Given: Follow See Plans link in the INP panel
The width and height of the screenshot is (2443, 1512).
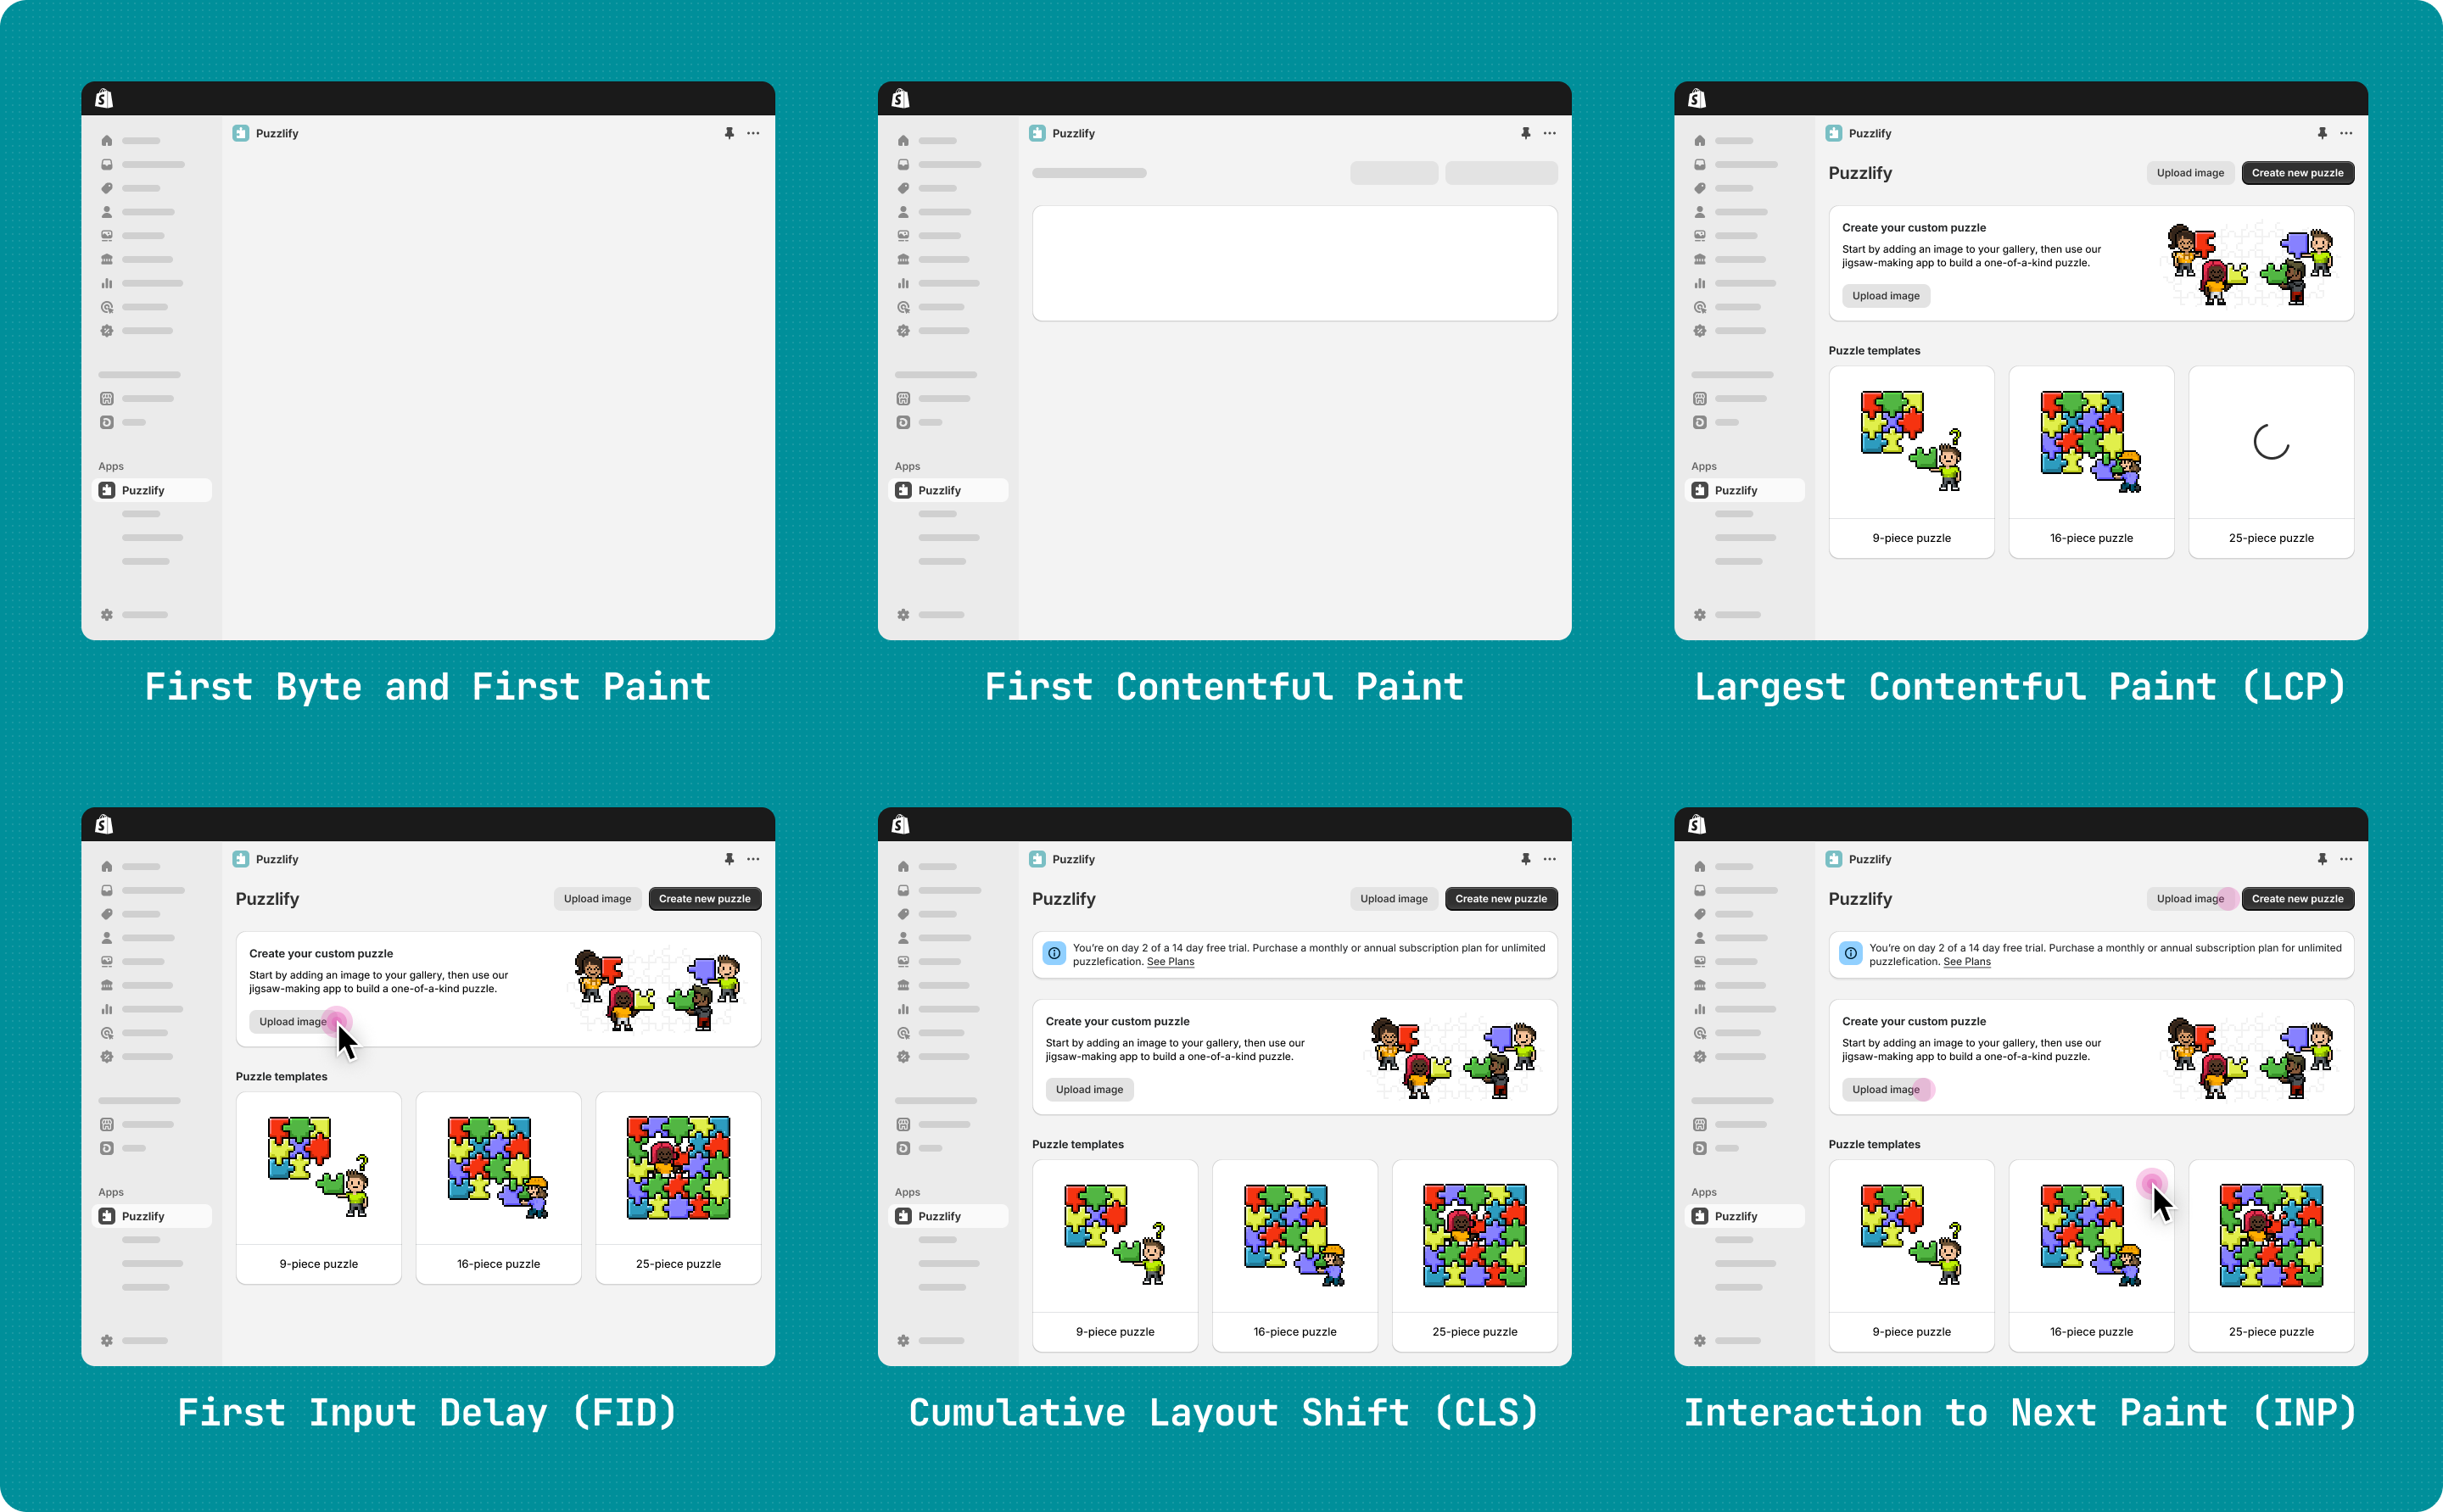Looking at the screenshot, I should coord(1966,962).
